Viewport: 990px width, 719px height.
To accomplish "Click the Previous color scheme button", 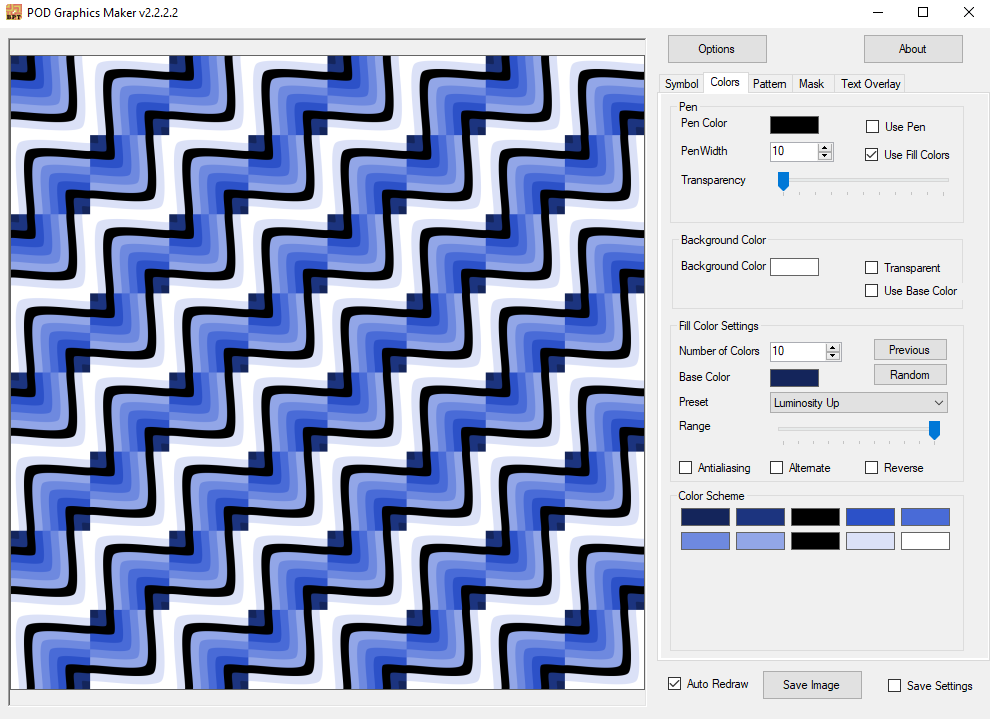I will coord(910,350).
